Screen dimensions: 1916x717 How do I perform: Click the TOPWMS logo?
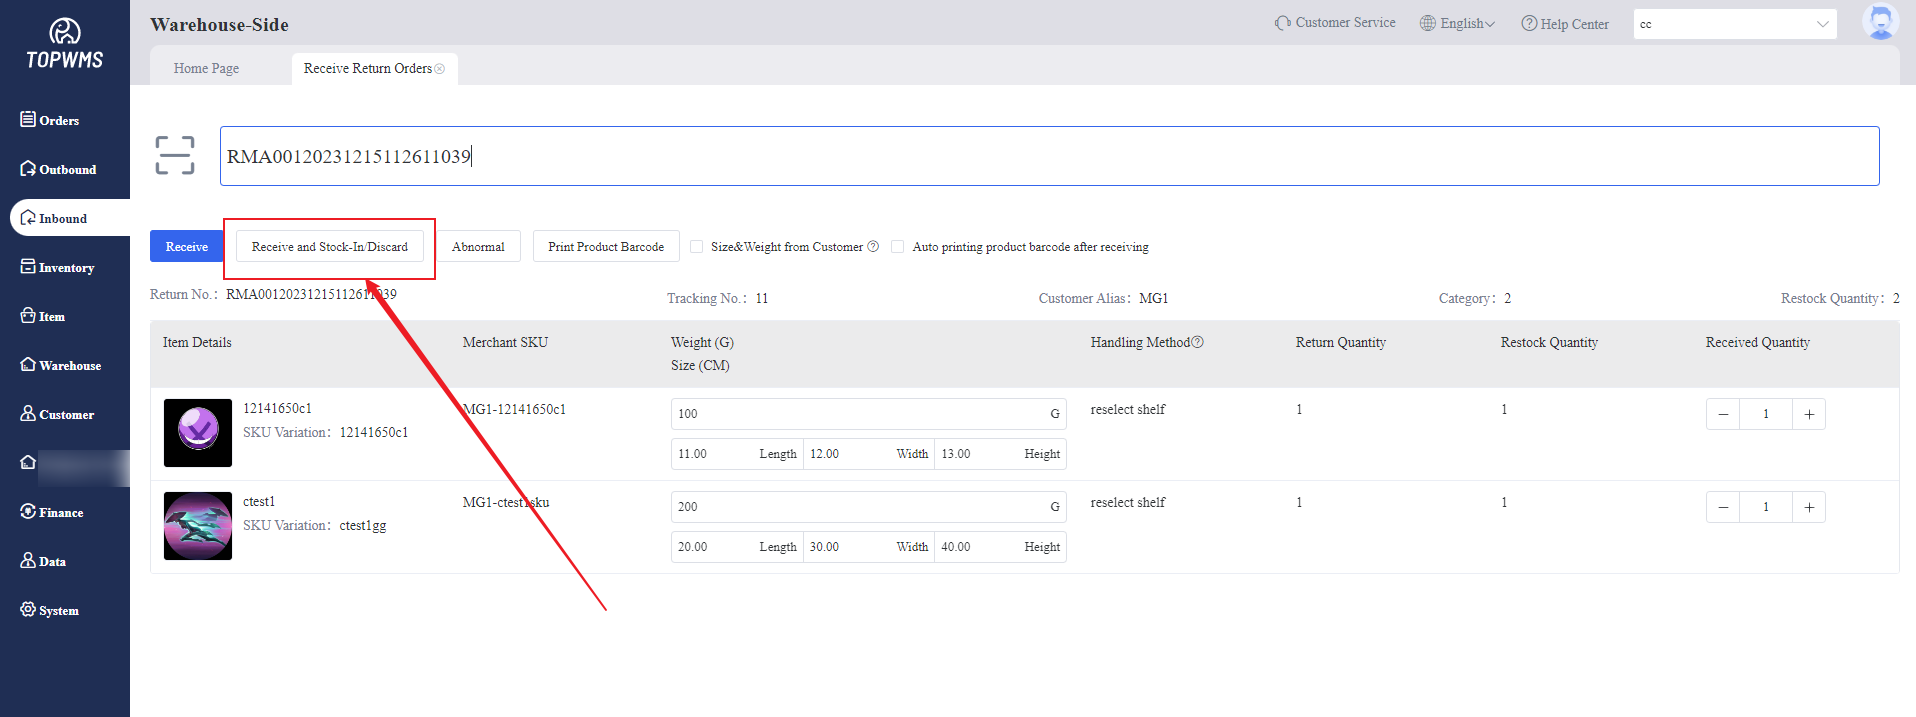(65, 45)
